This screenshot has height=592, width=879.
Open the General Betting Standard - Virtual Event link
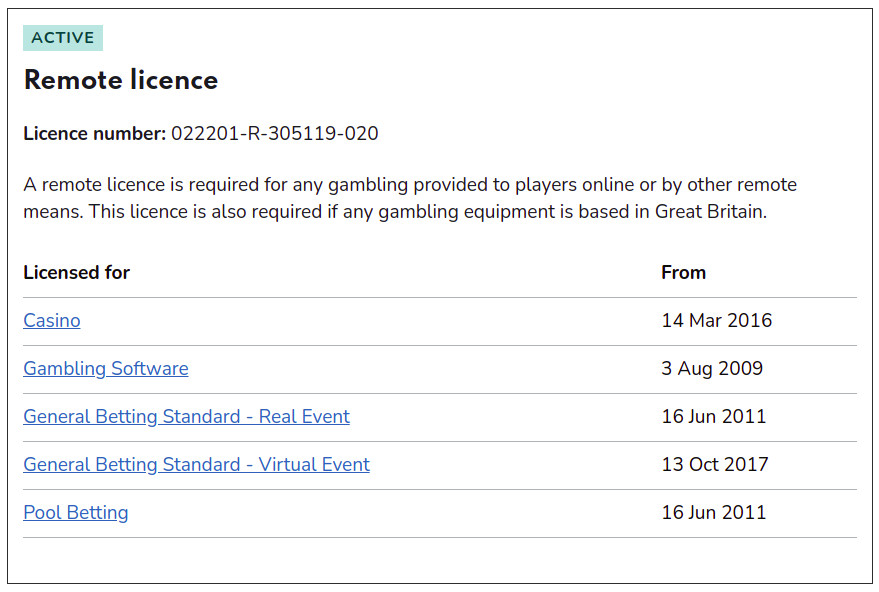click(196, 465)
